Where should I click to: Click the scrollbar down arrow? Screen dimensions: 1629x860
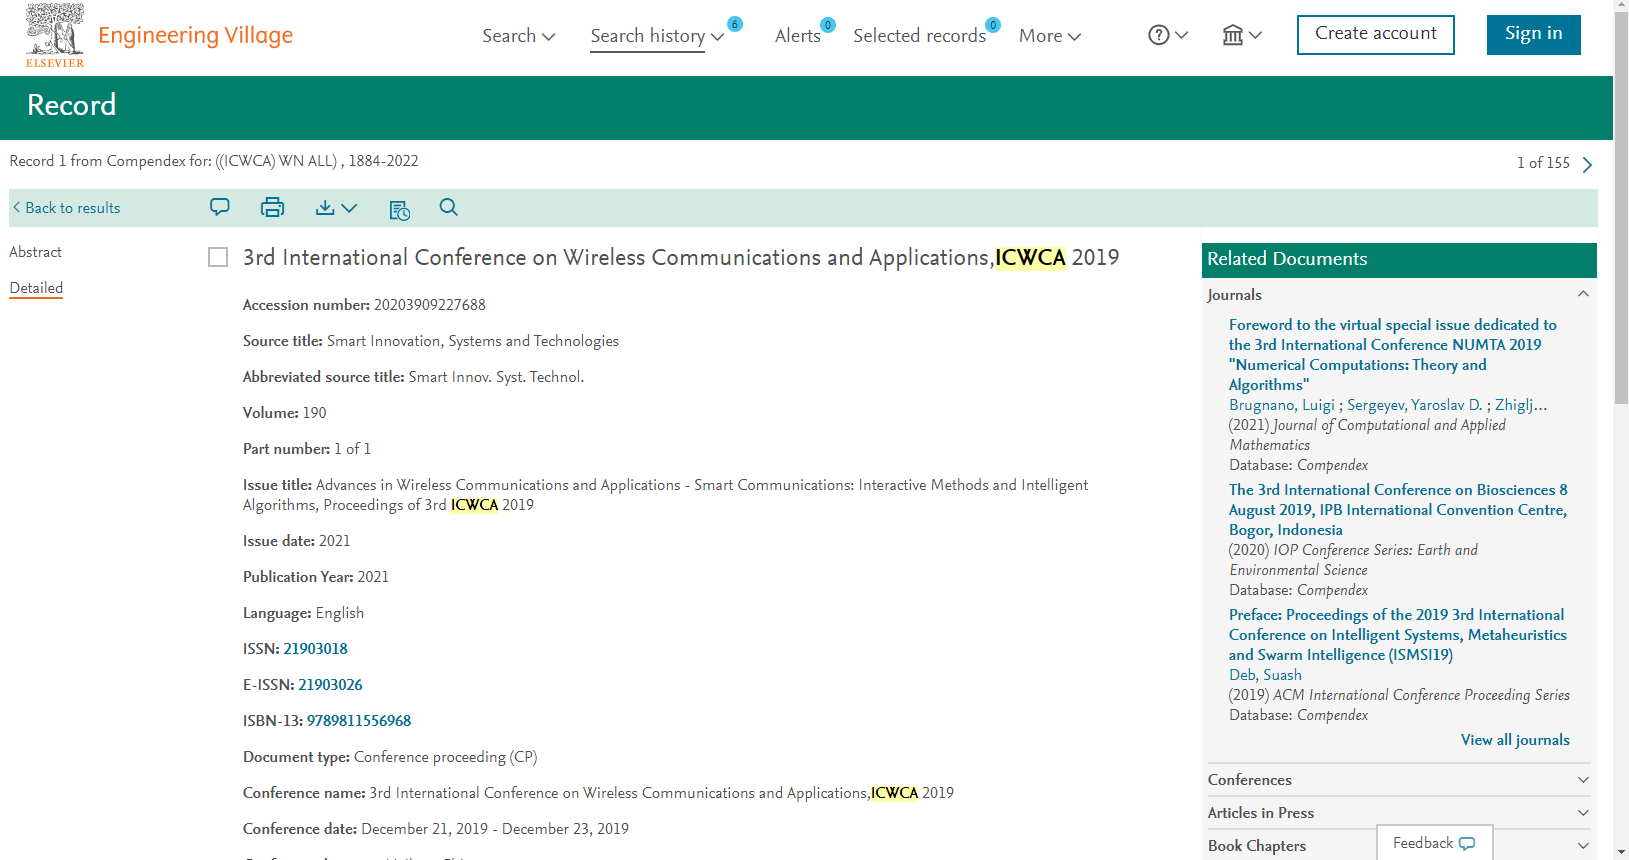1621,852
